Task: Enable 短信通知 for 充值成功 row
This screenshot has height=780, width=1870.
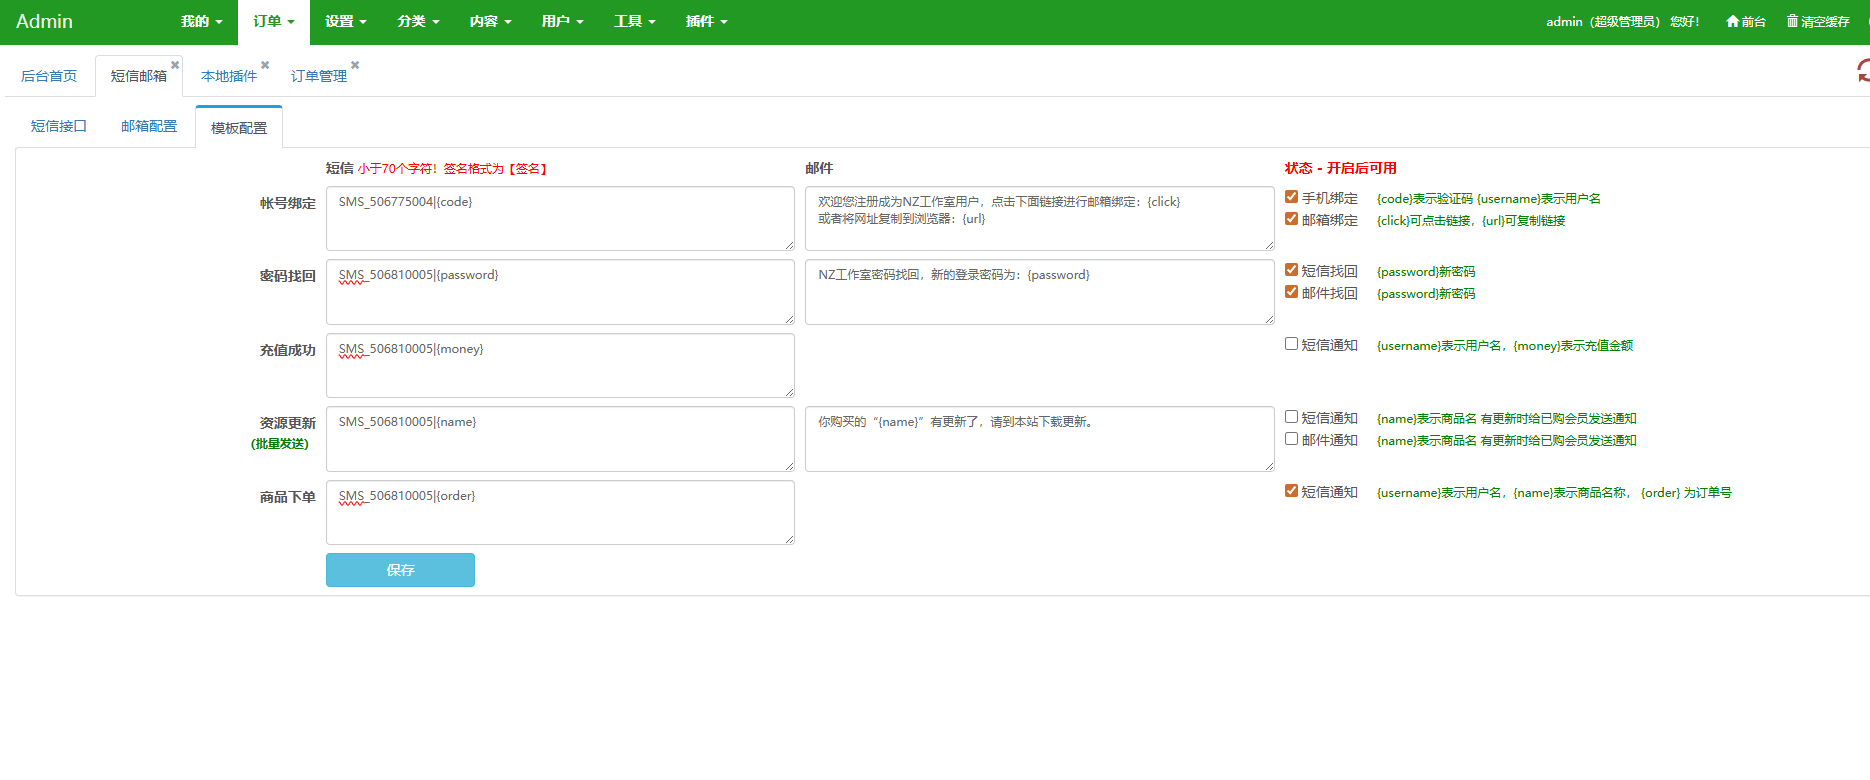Action: tap(1292, 344)
